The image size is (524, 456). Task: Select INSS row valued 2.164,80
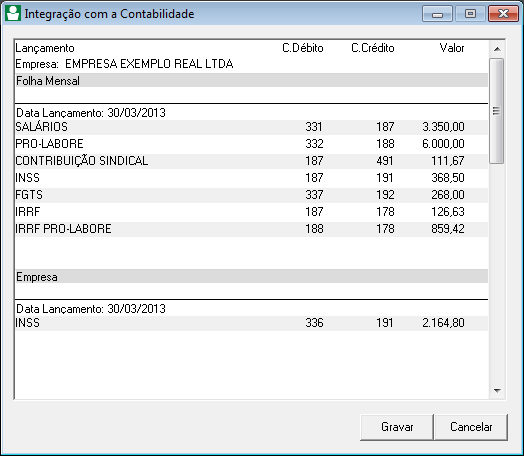[x=251, y=323]
